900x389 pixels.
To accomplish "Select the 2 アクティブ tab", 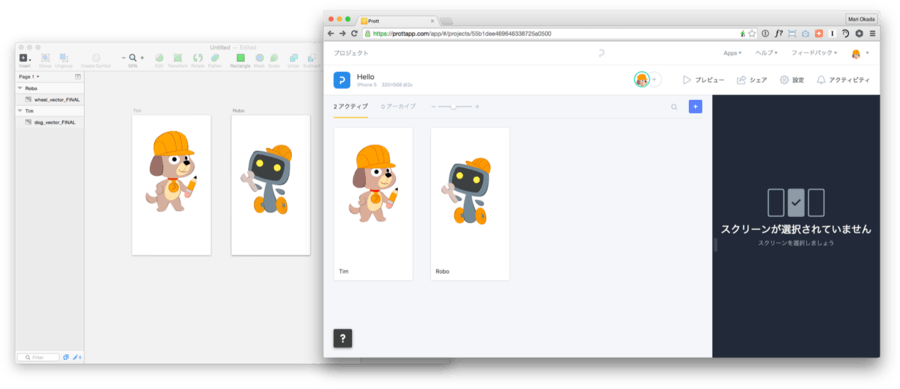I will pyautogui.click(x=351, y=107).
